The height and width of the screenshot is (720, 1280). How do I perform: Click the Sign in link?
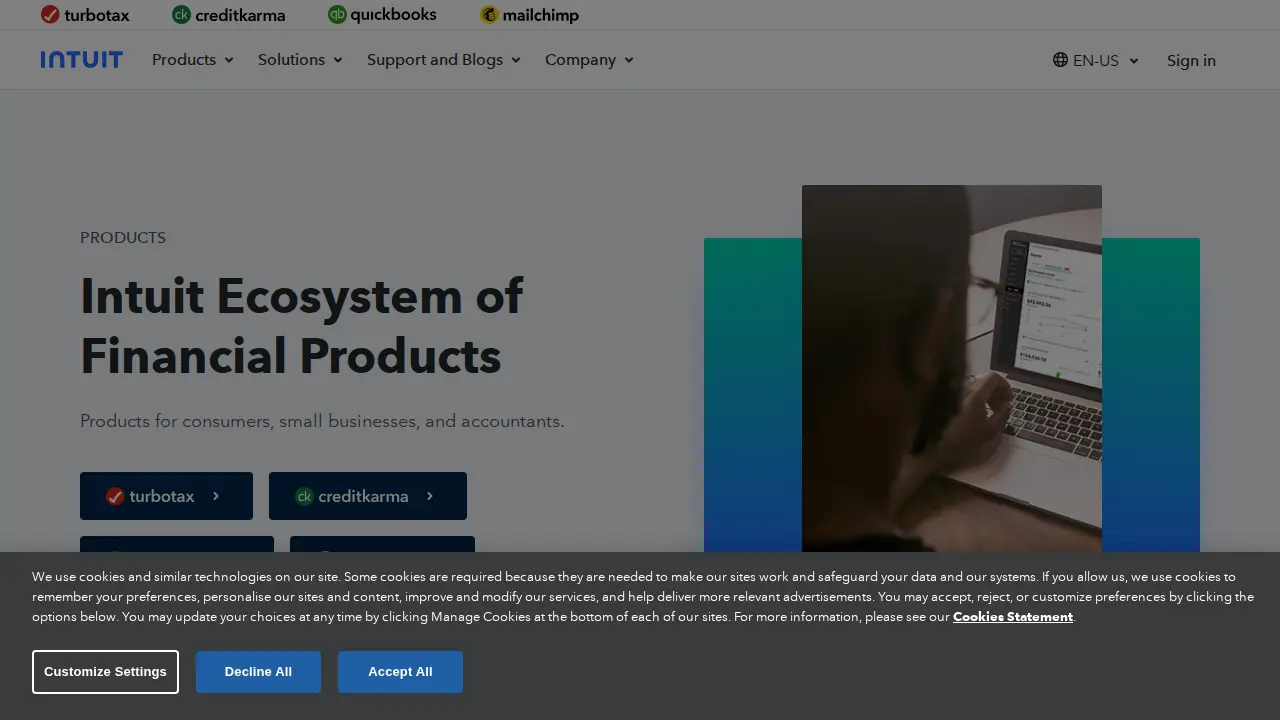tap(1191, 60)
